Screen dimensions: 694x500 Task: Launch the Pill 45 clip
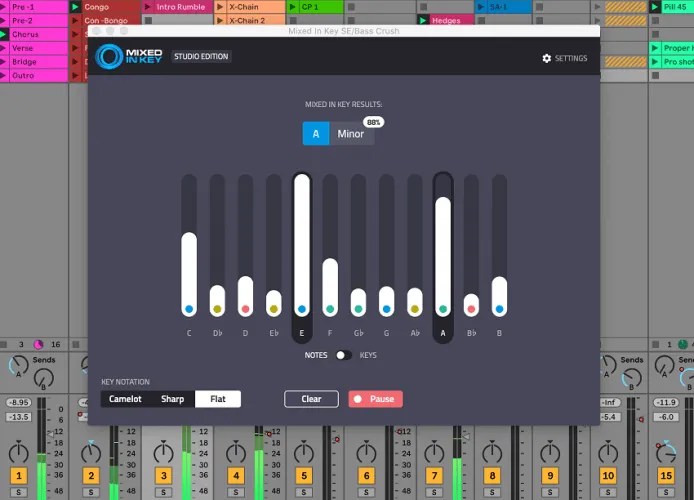[671, 7]
